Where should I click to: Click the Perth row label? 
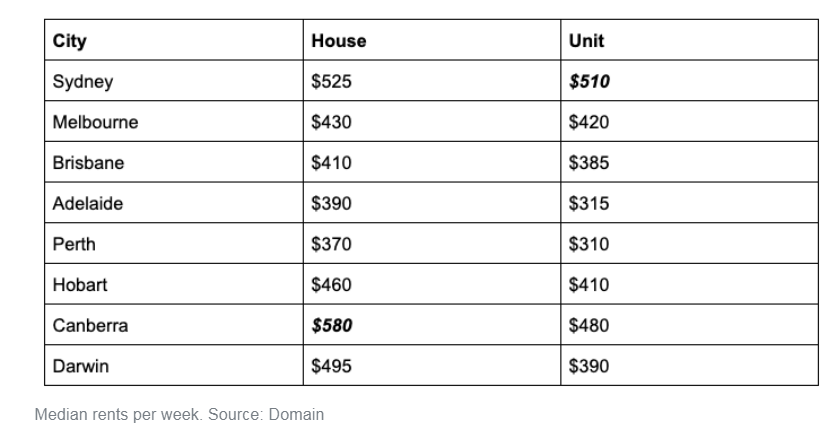tap(74, 244)
